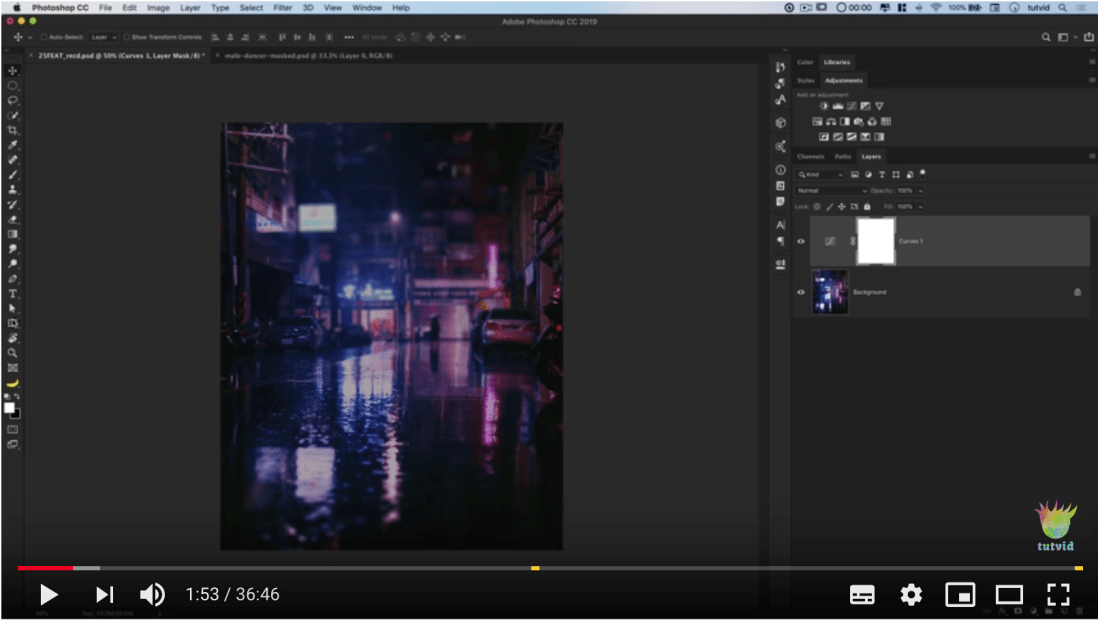
Task: Select the Move tool
Action: 13,71
